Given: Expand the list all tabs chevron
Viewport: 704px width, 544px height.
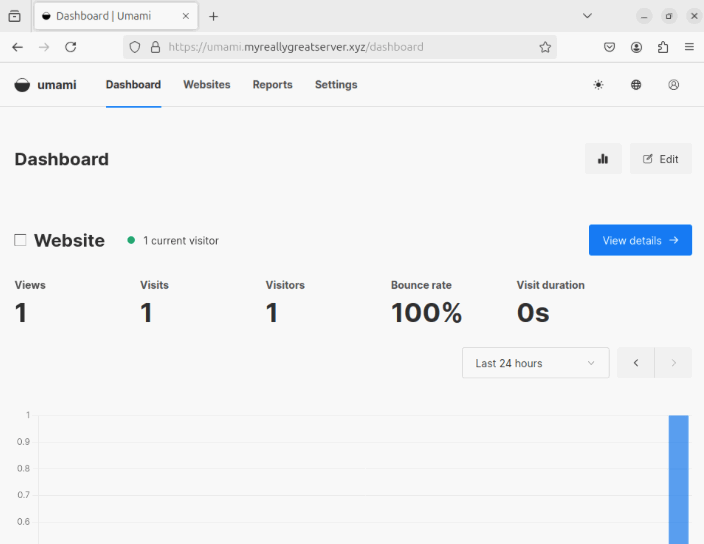Looking at the screenshot, I should (587, 16).
